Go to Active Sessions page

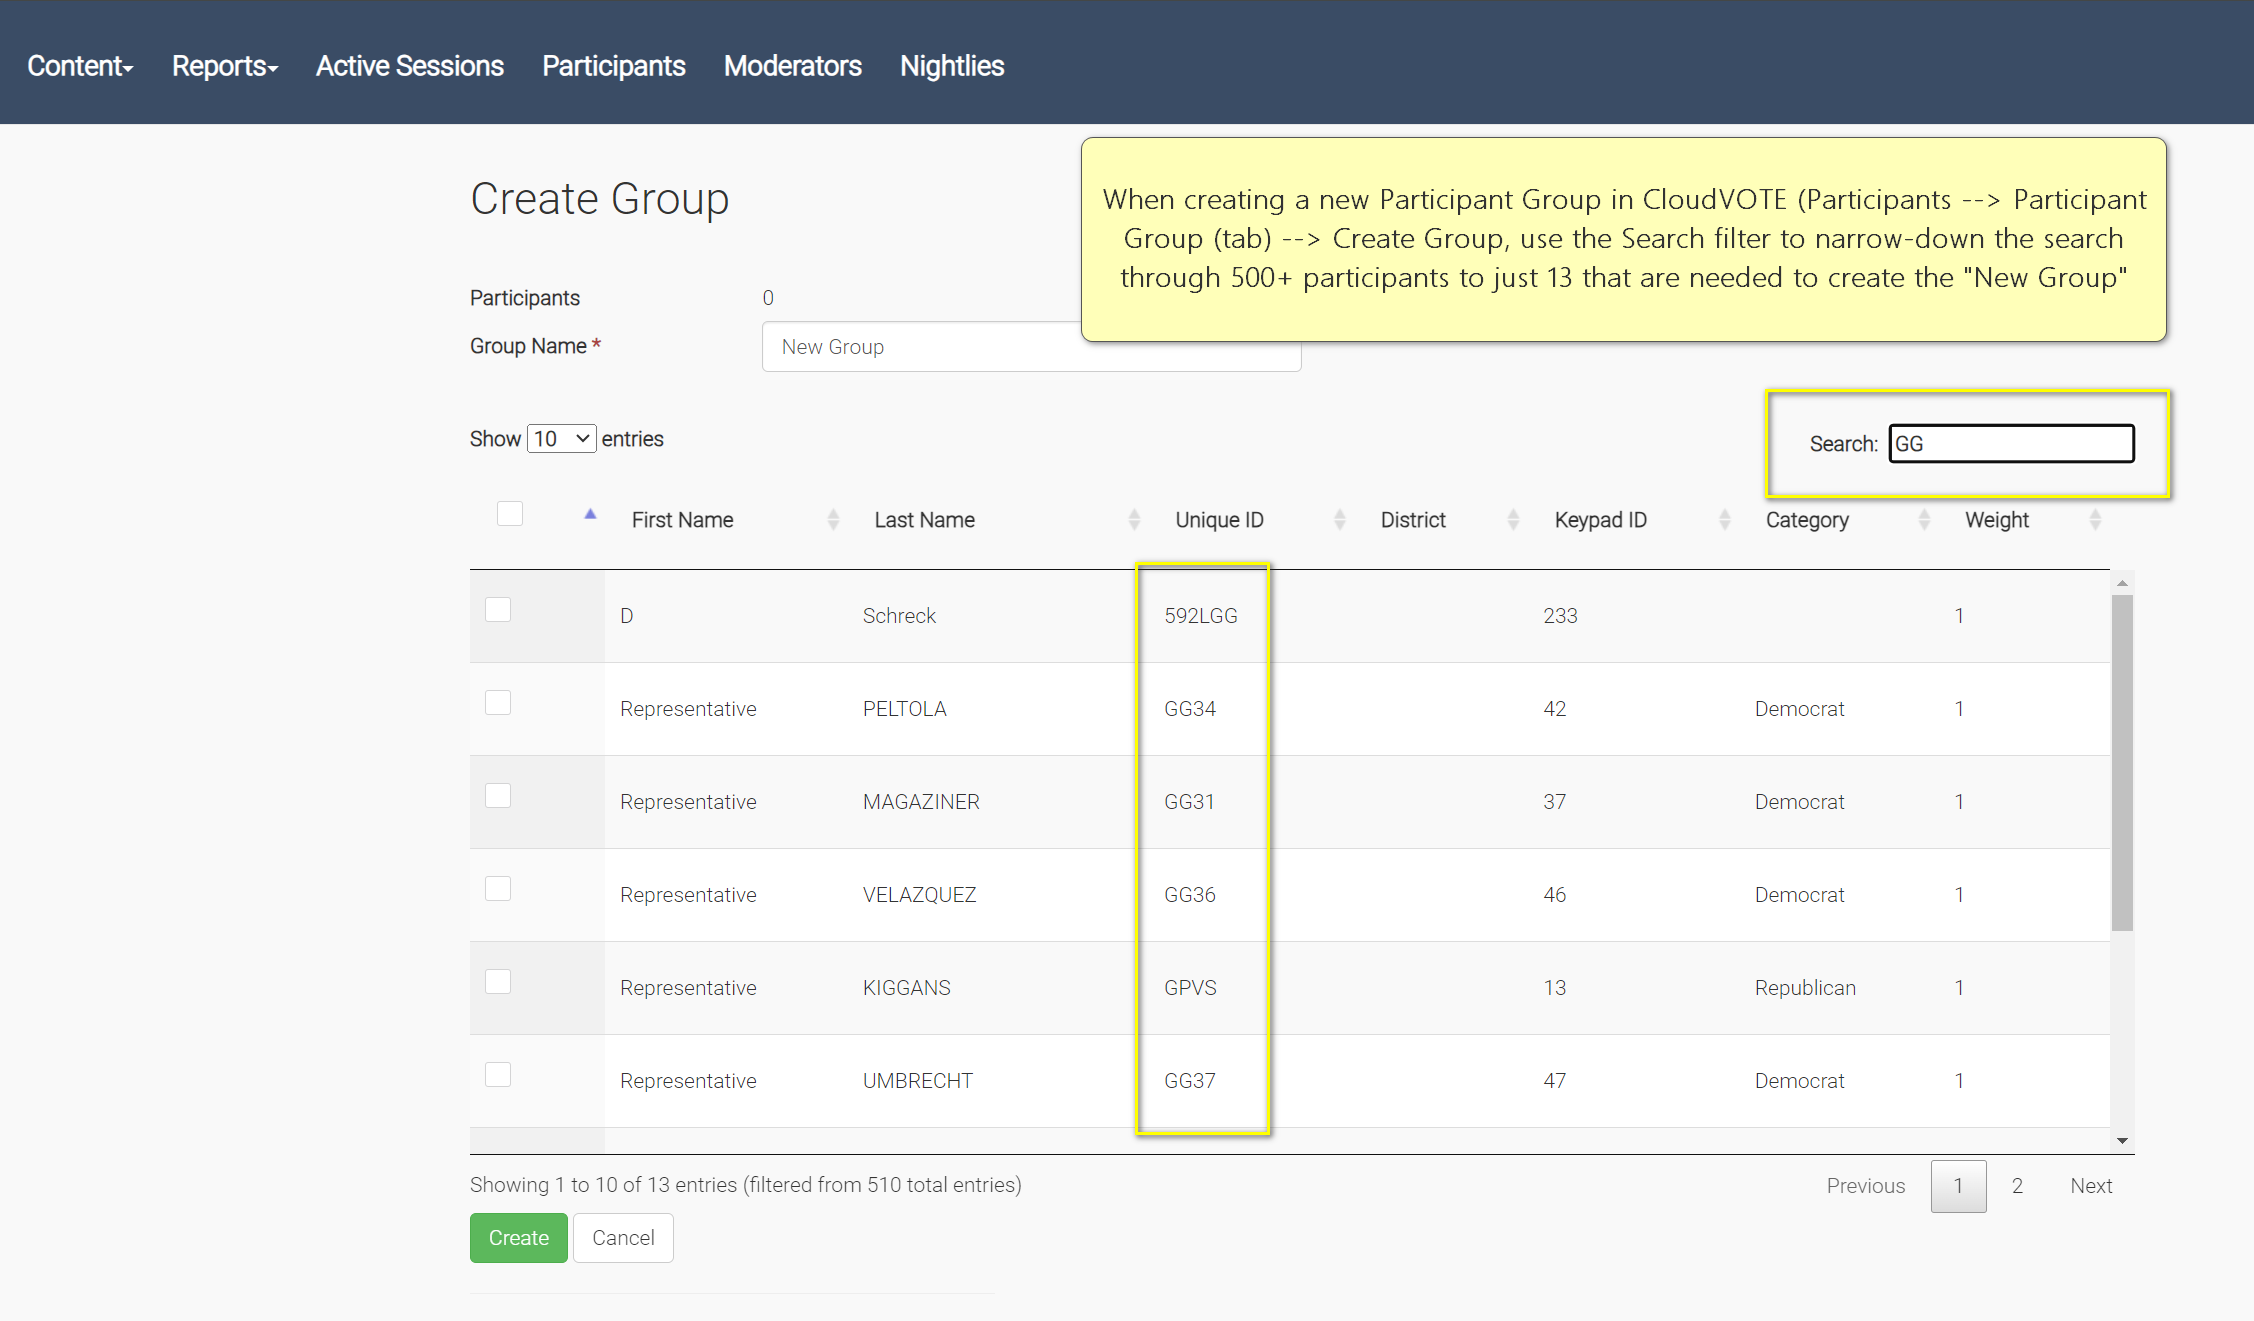click(x=410, y=66)
